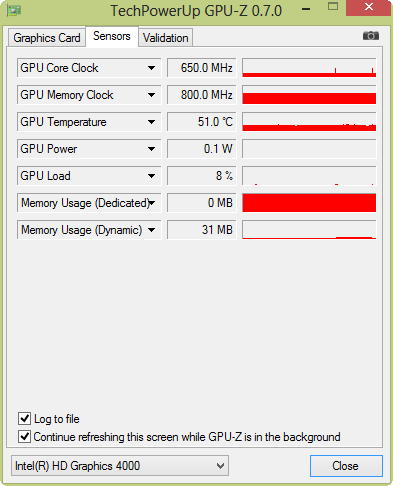Maximize the GPU-Z window
The width and height of the screenshot is (393, 486).
pos(333,6)
